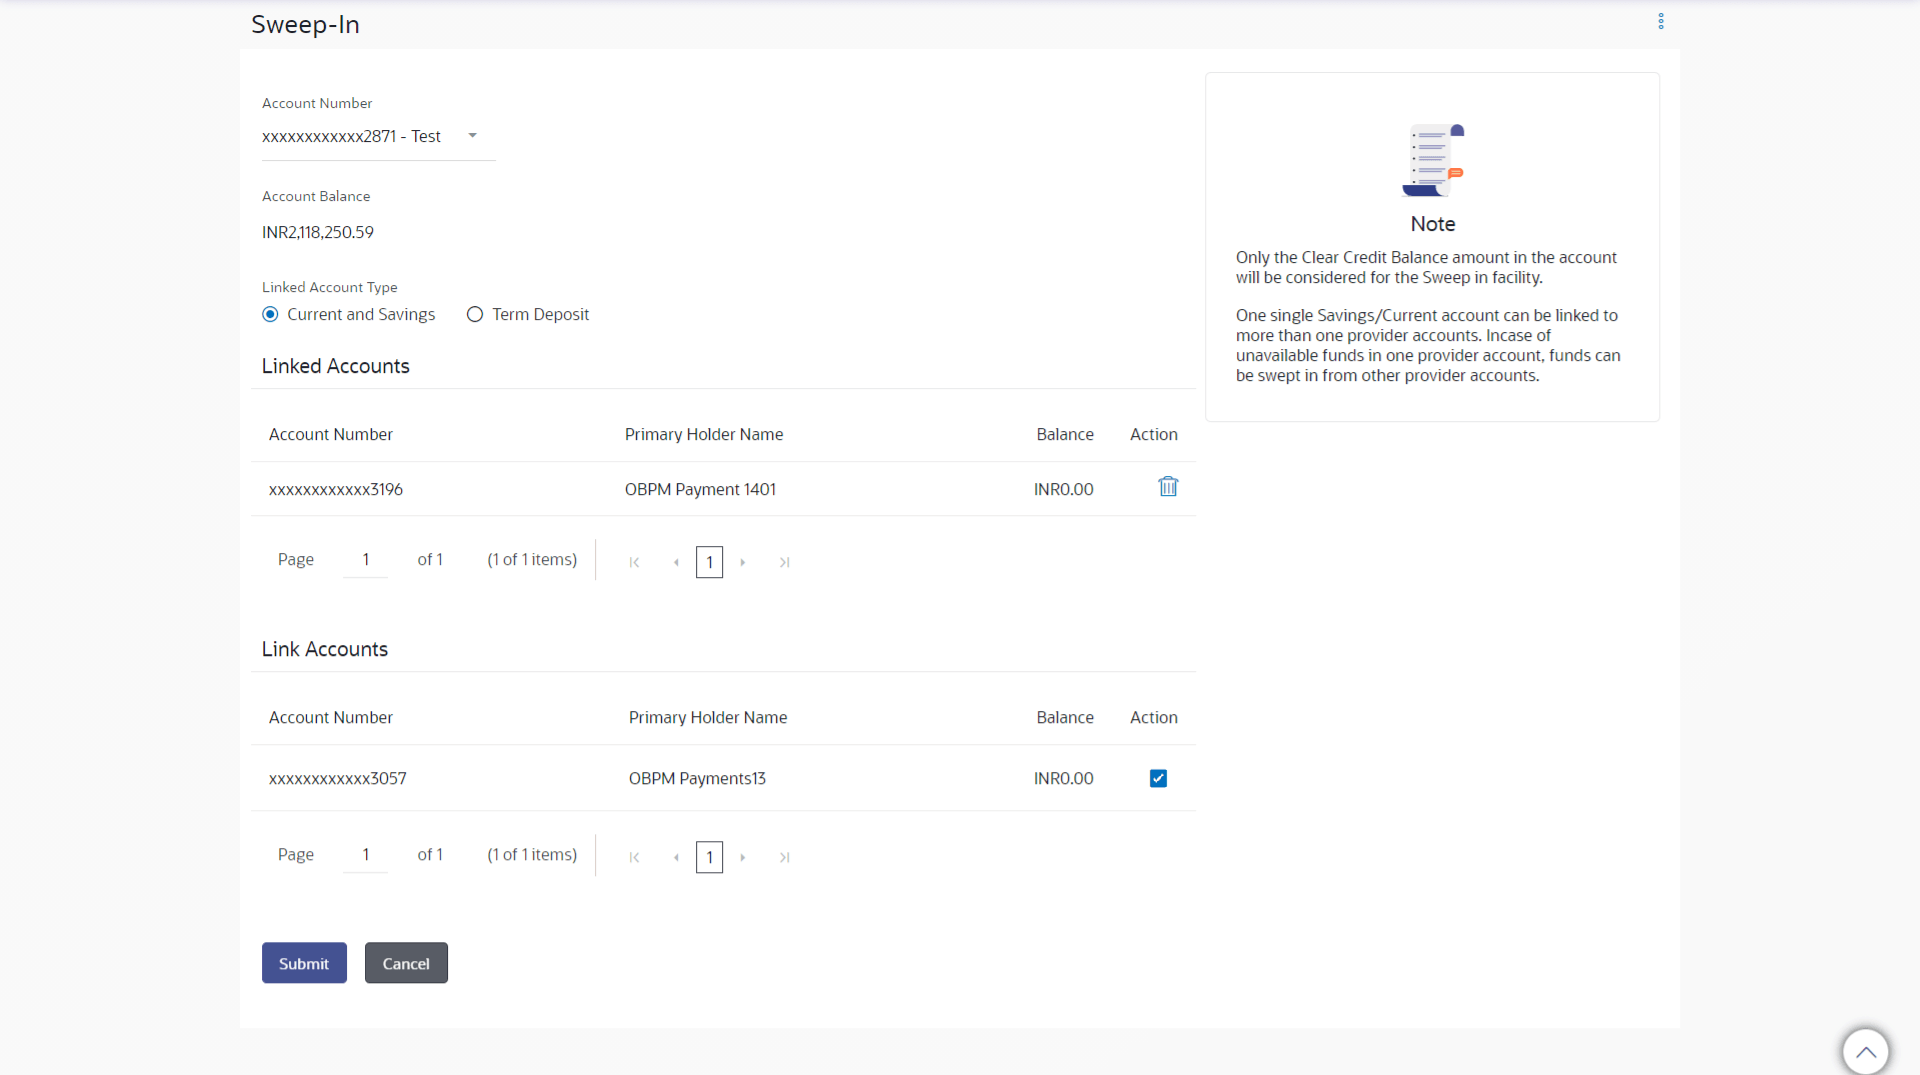Click the Link Accounts page number field
Image resolution: width=1920 pixels, height=1075 pixels.
point(365,855)
